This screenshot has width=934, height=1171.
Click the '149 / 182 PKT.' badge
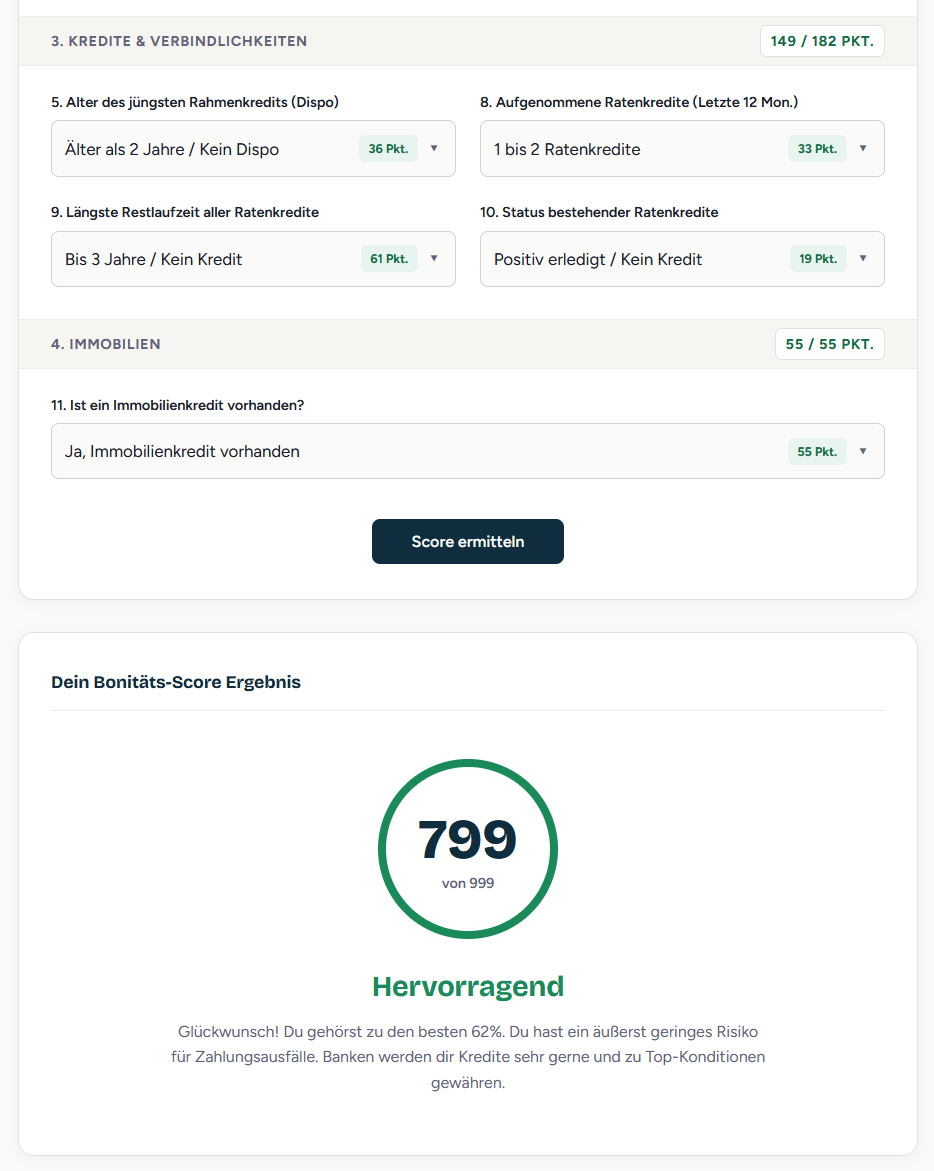click(x=822, y=41)
